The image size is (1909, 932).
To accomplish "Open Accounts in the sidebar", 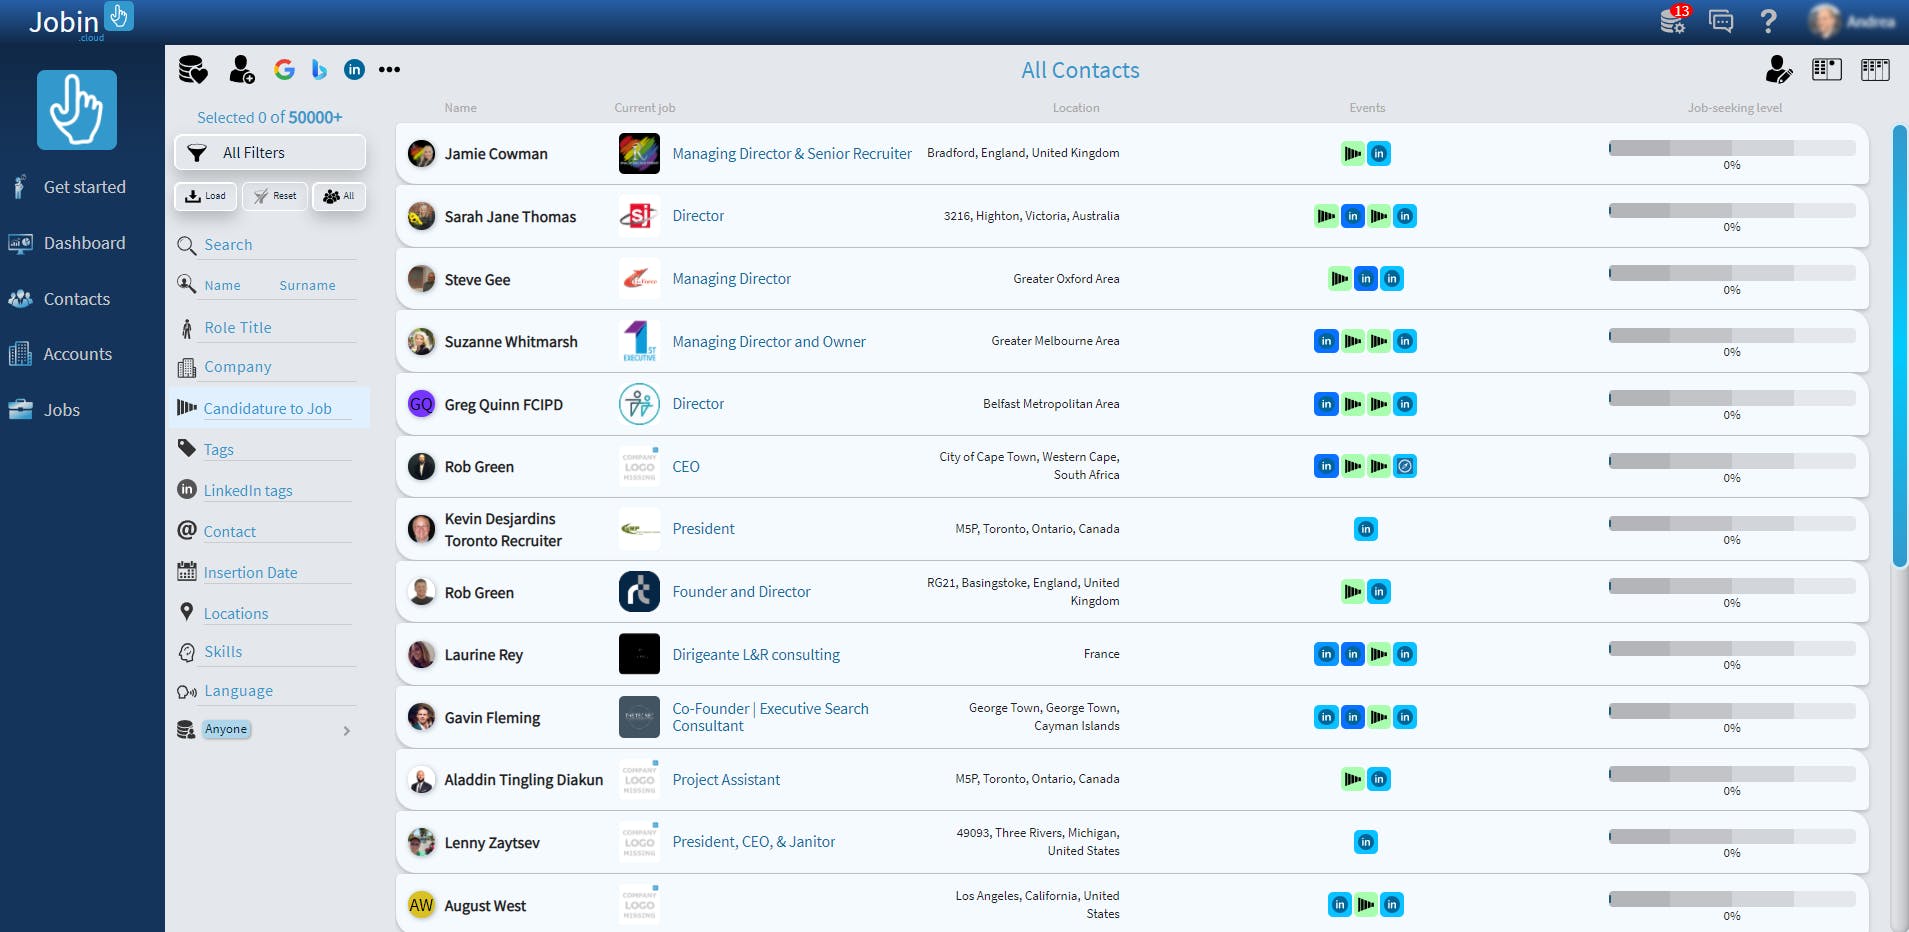I will pyautogui.click(x=60, y=354).
